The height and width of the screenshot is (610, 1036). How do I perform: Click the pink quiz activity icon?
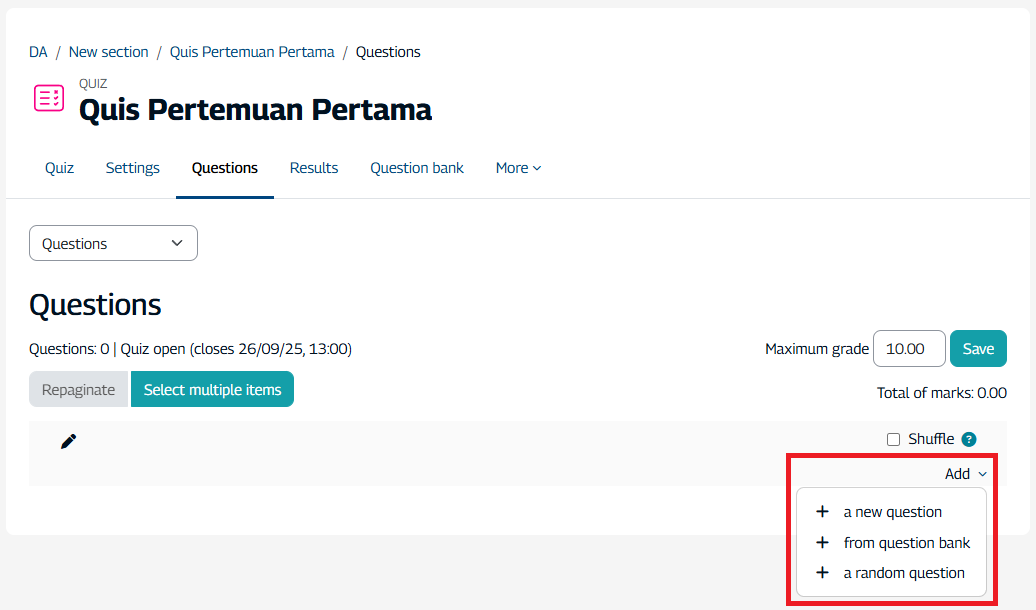[x=49, y=98]
